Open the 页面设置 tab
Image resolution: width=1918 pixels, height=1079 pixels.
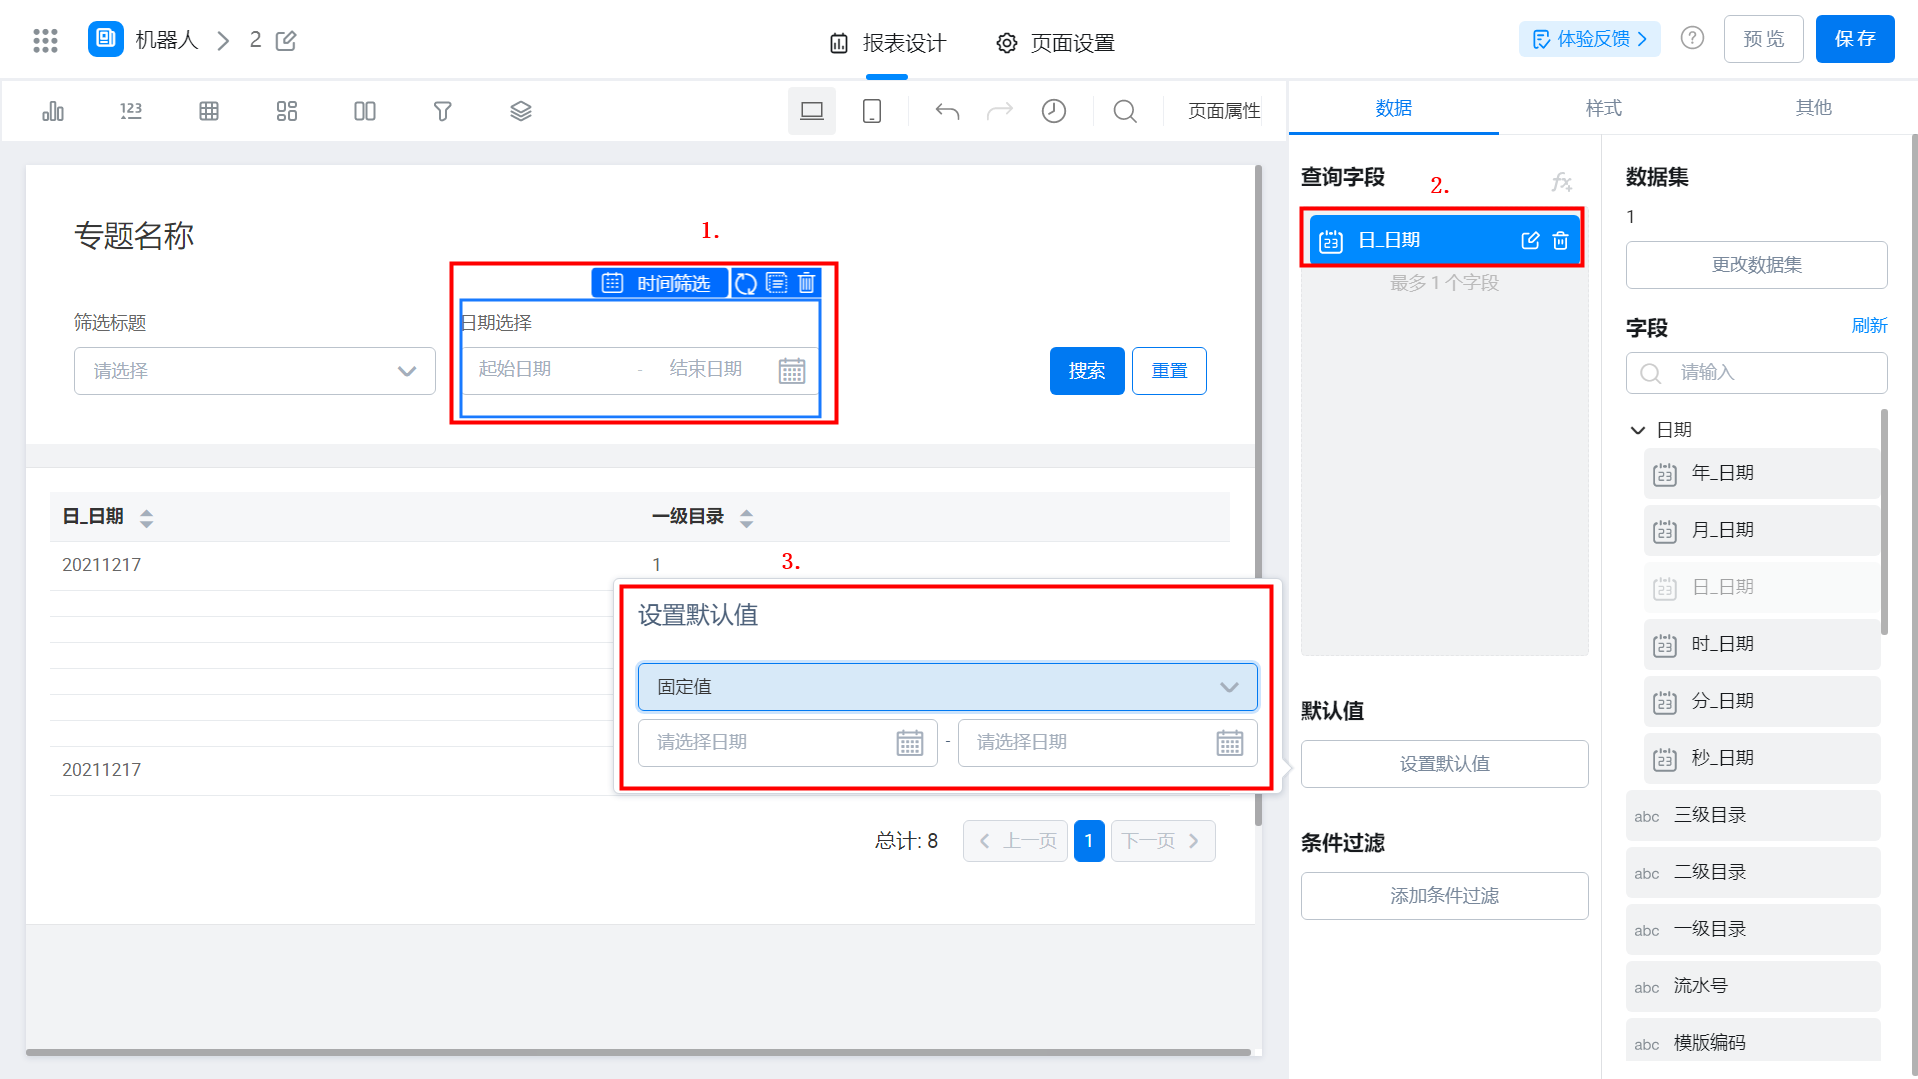1055,43
